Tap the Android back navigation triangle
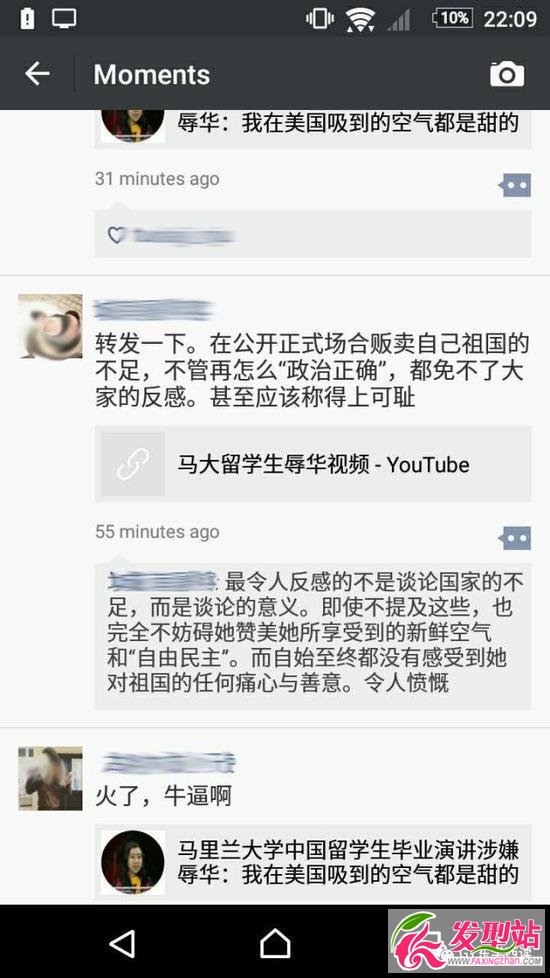Image resolution: width=550 pixels, height=978 pixels. tap(122, 942)
